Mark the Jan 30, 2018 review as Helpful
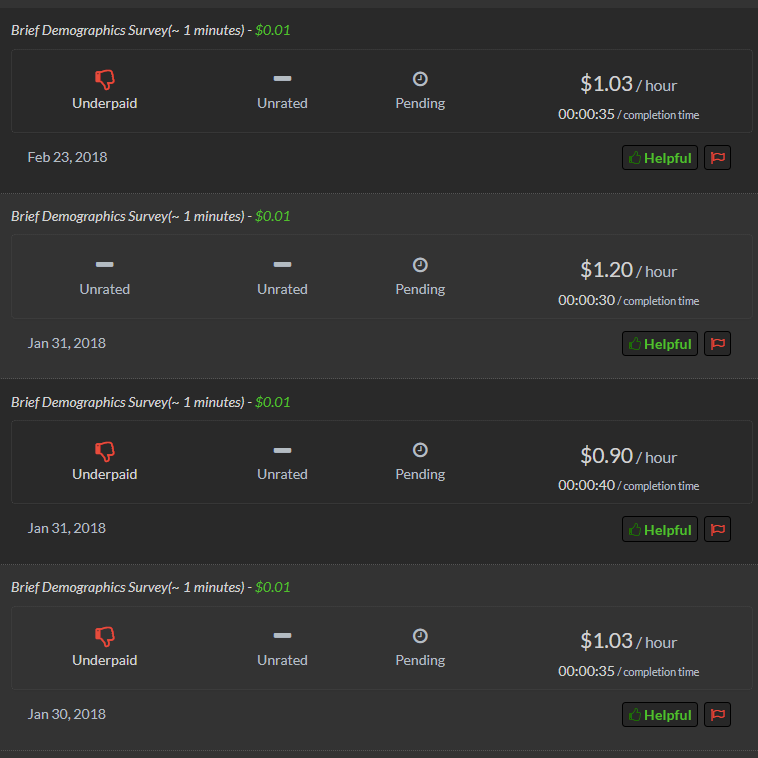 659,715
